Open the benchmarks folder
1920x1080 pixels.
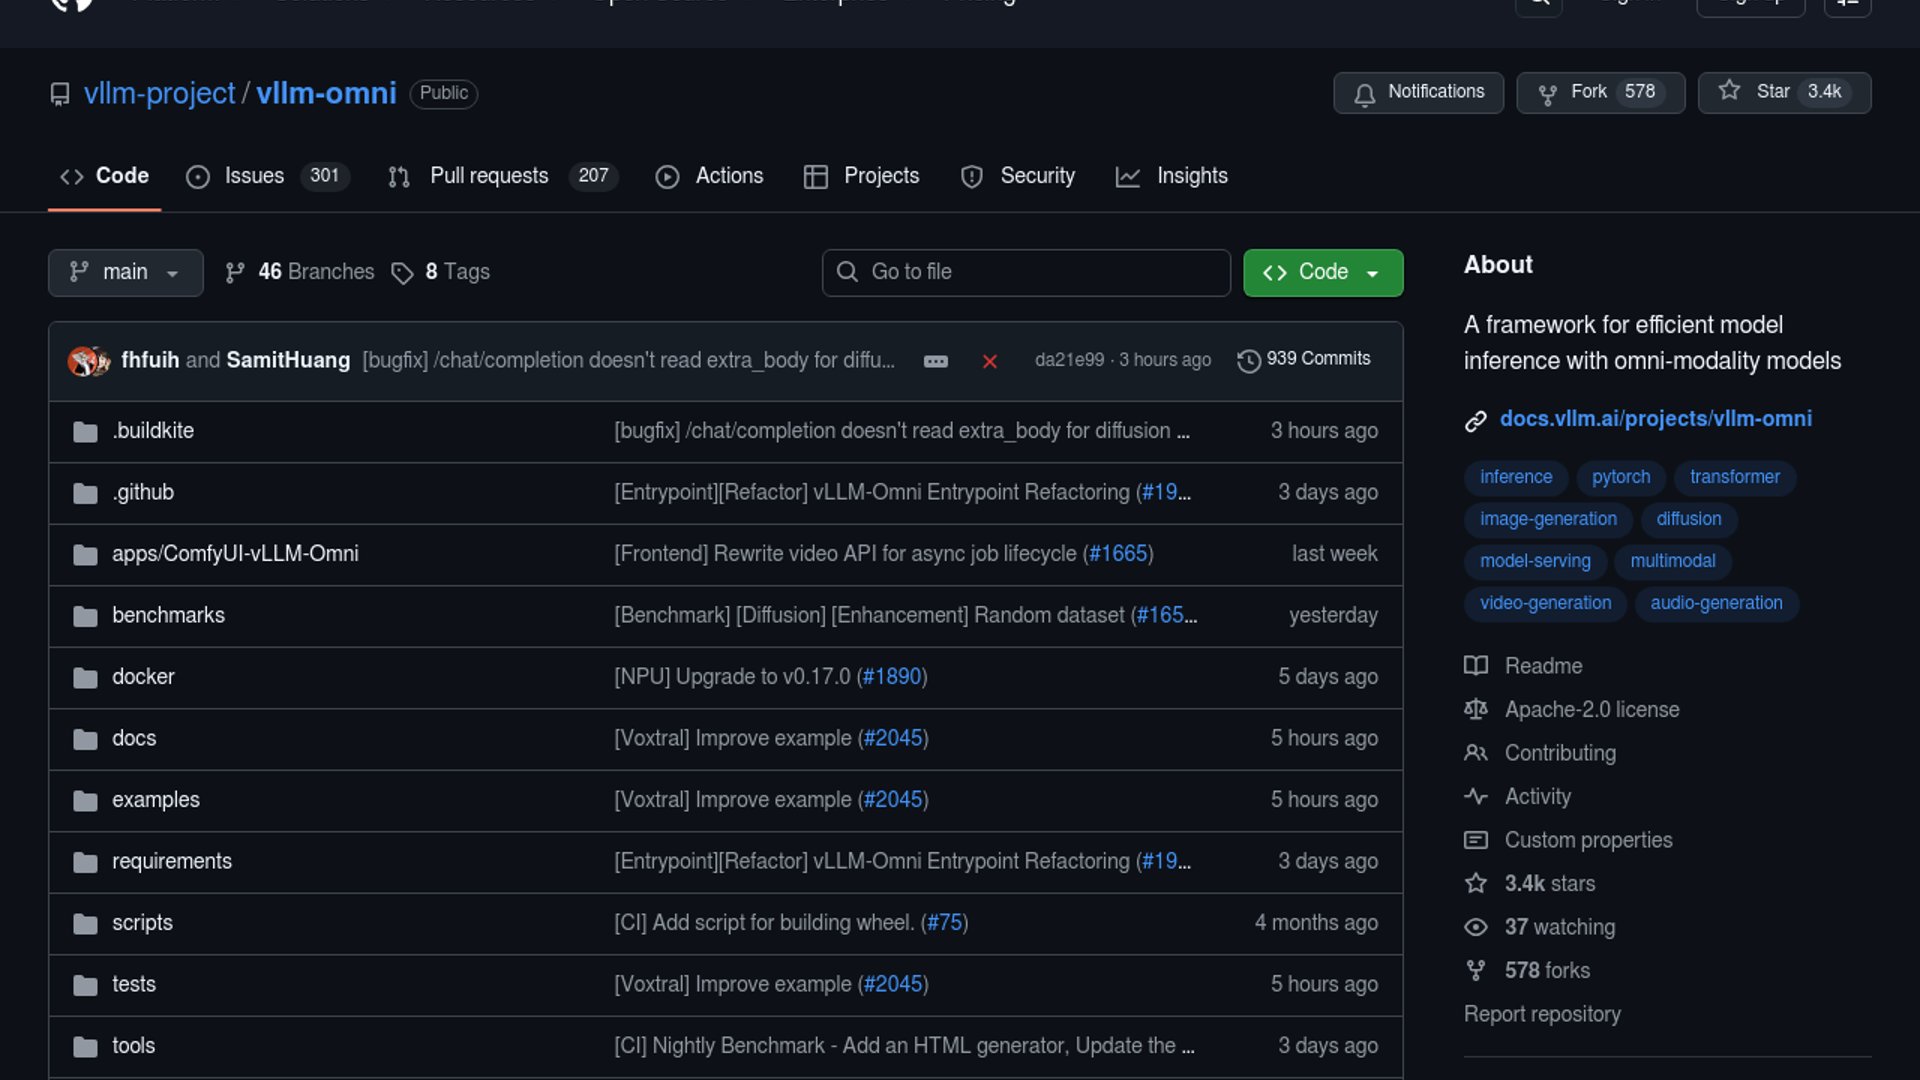tap(168, 615)
